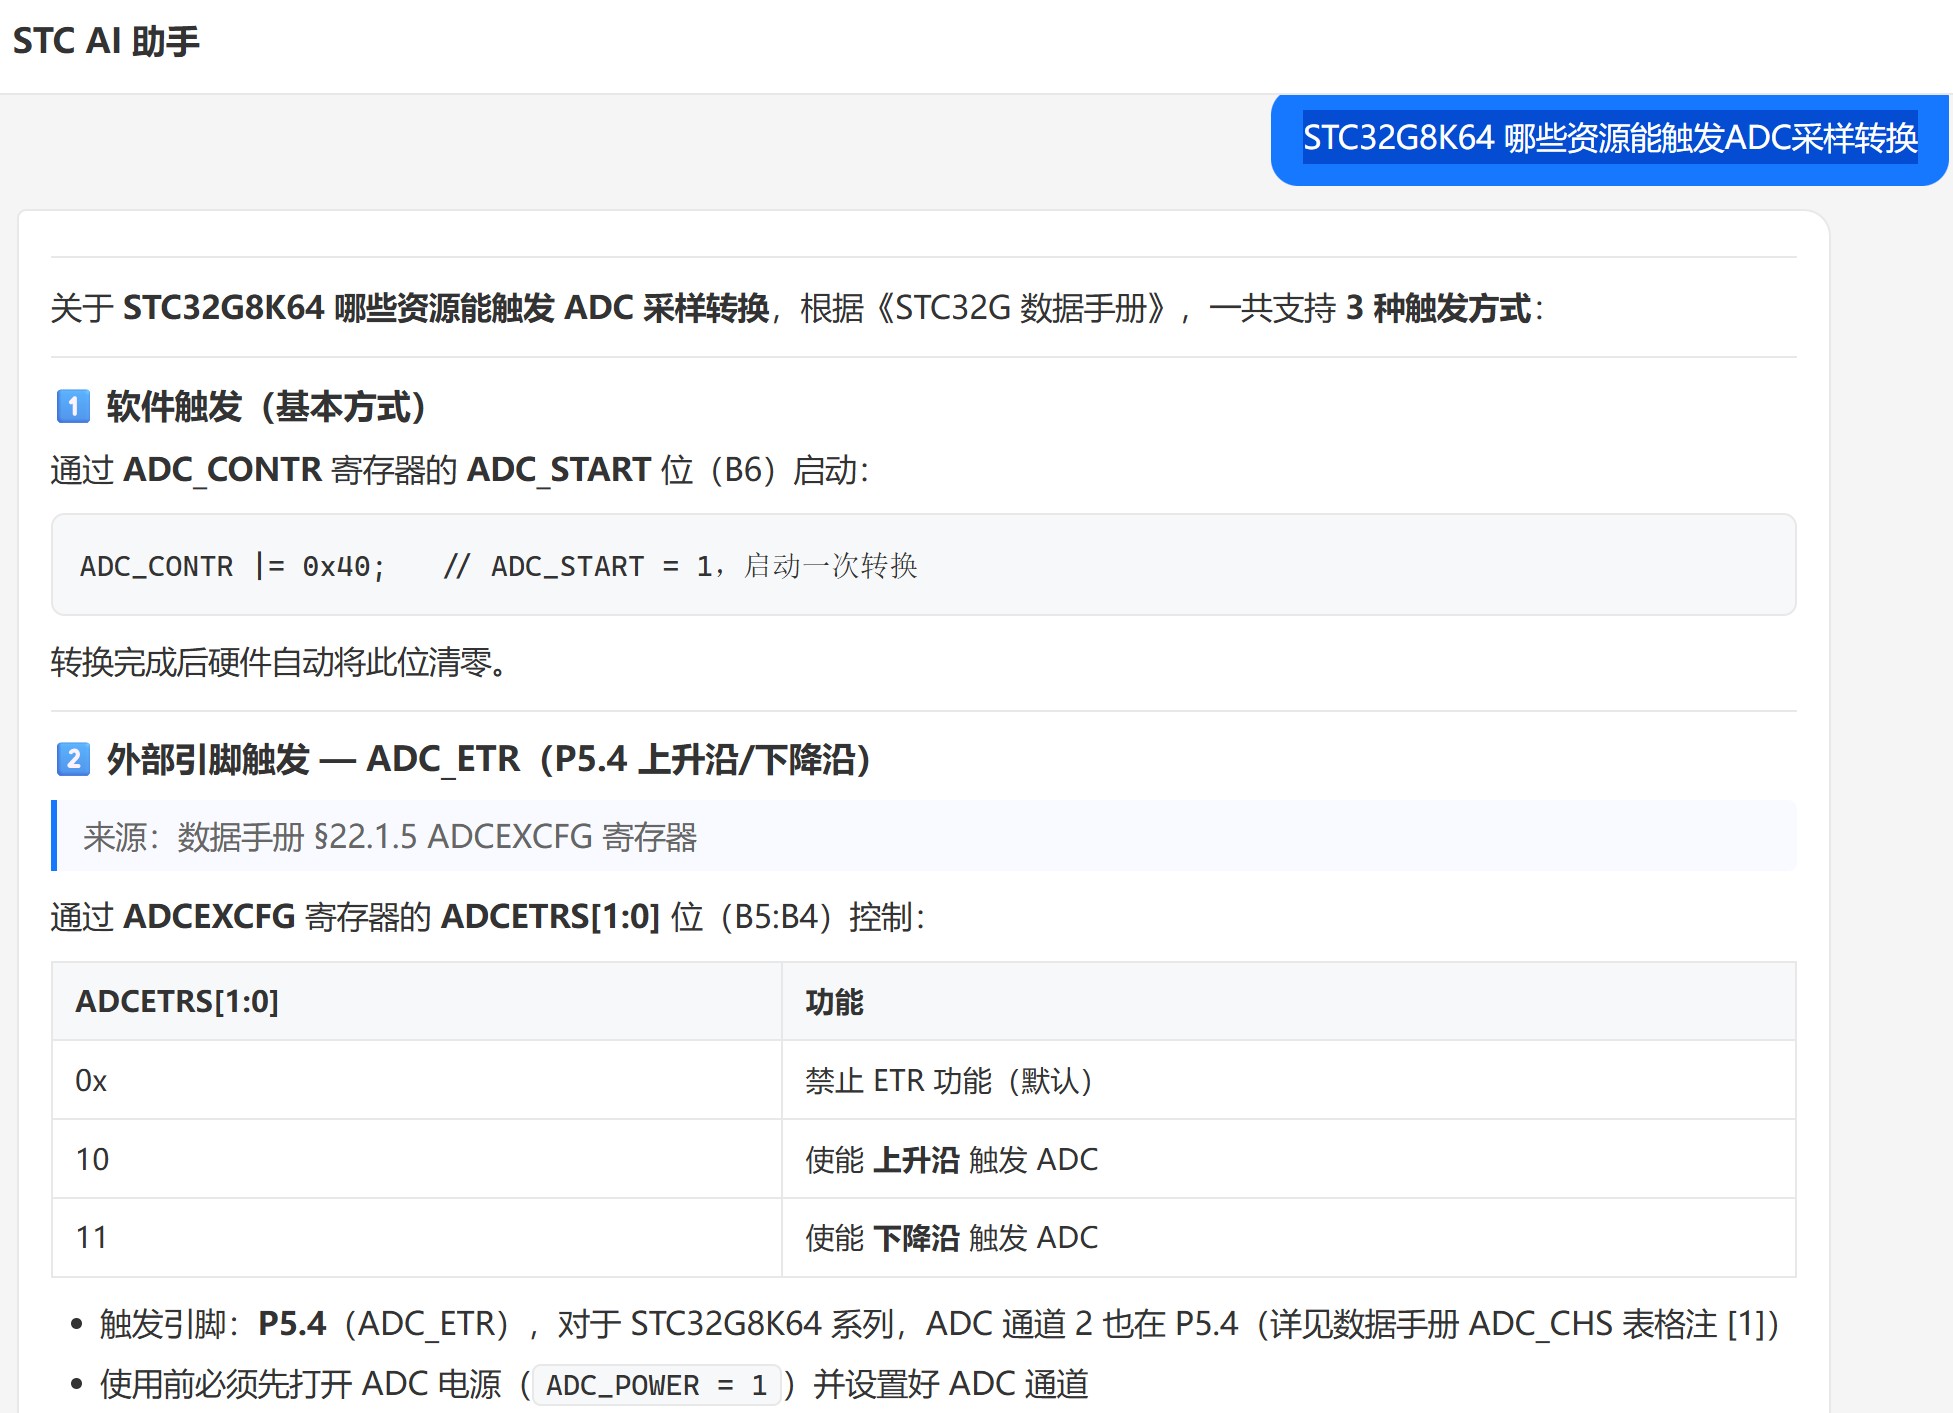Click the table cell 0x

click(416, 1080)
